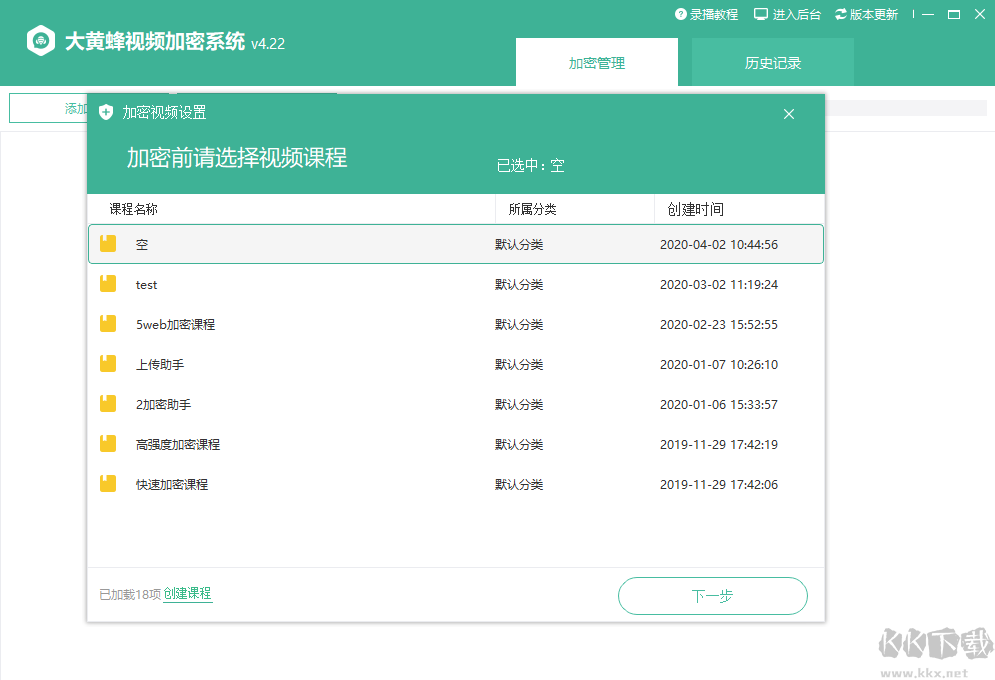Click the folder icon beside test course
Viewport: 995px width, 680px height.
tap(107, 284)
